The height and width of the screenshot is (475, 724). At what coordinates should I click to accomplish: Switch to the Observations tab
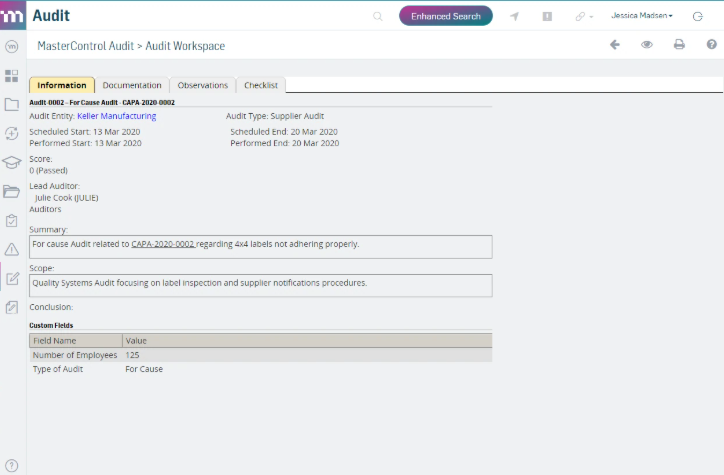pyautogui.click(x=203, y=85)
